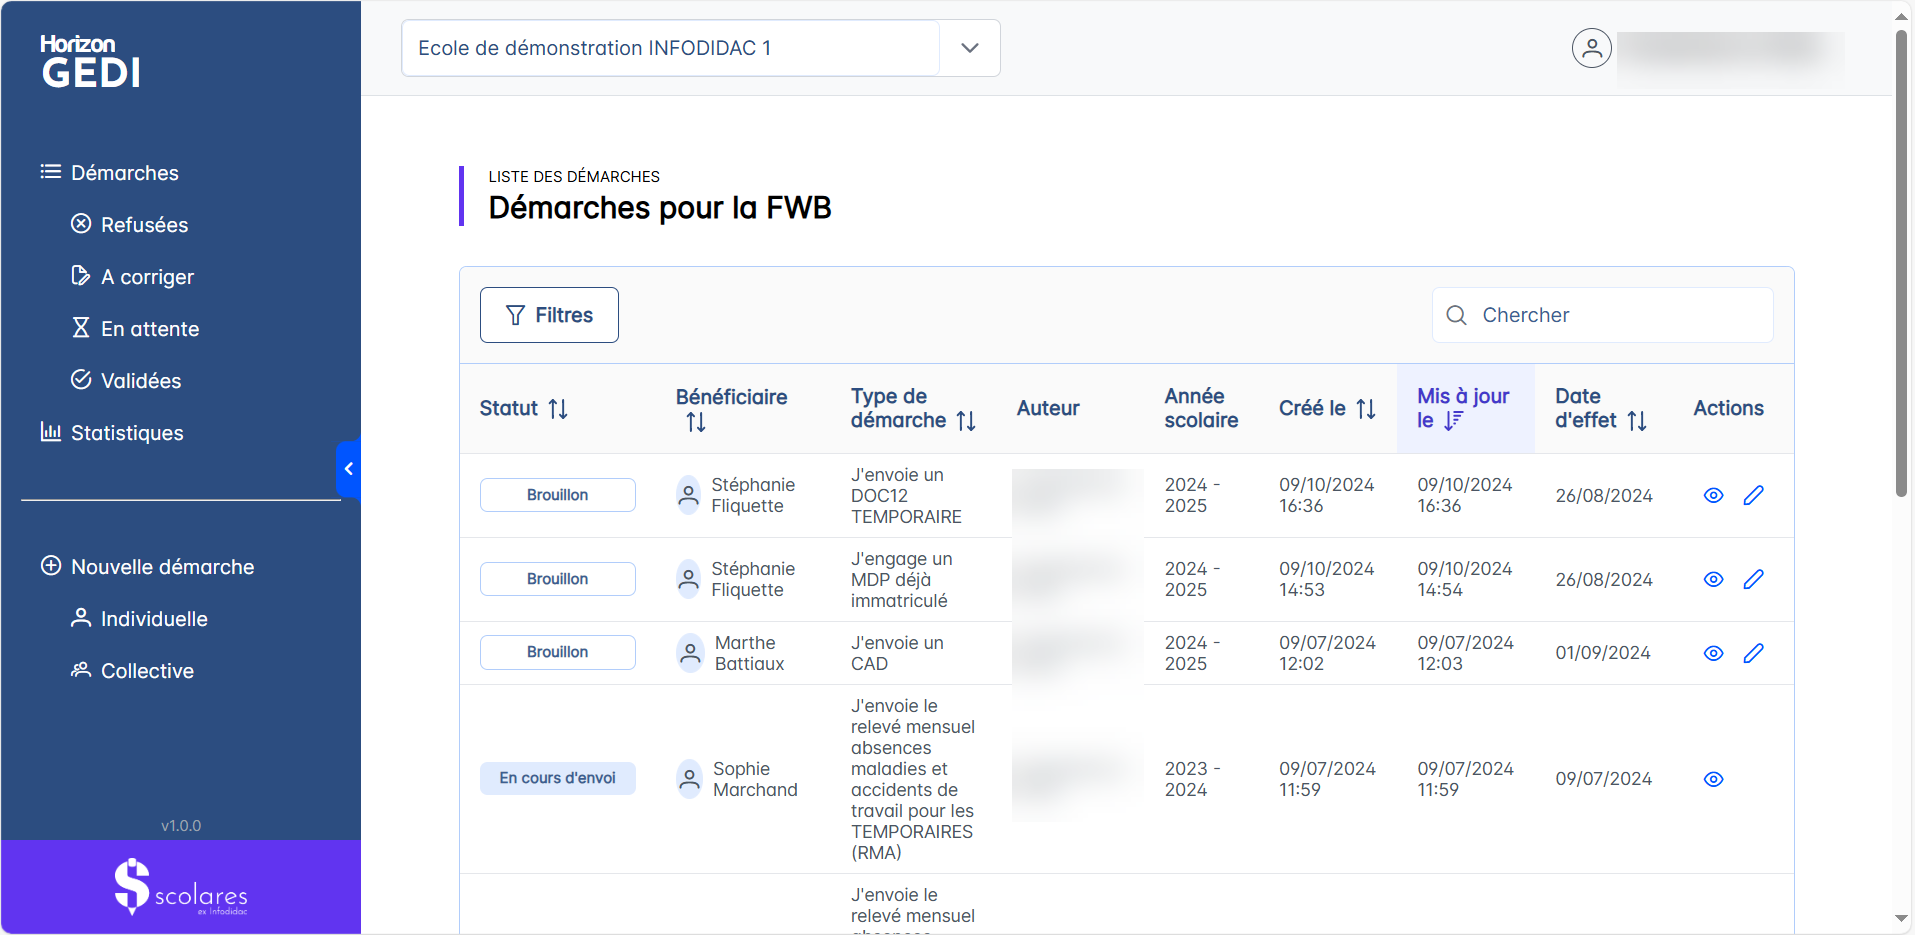Edit the DOC12 TEMPORAIRE draft with pencil
1915x935 pixels.
pyautogui.click(x=1753, y=496)
